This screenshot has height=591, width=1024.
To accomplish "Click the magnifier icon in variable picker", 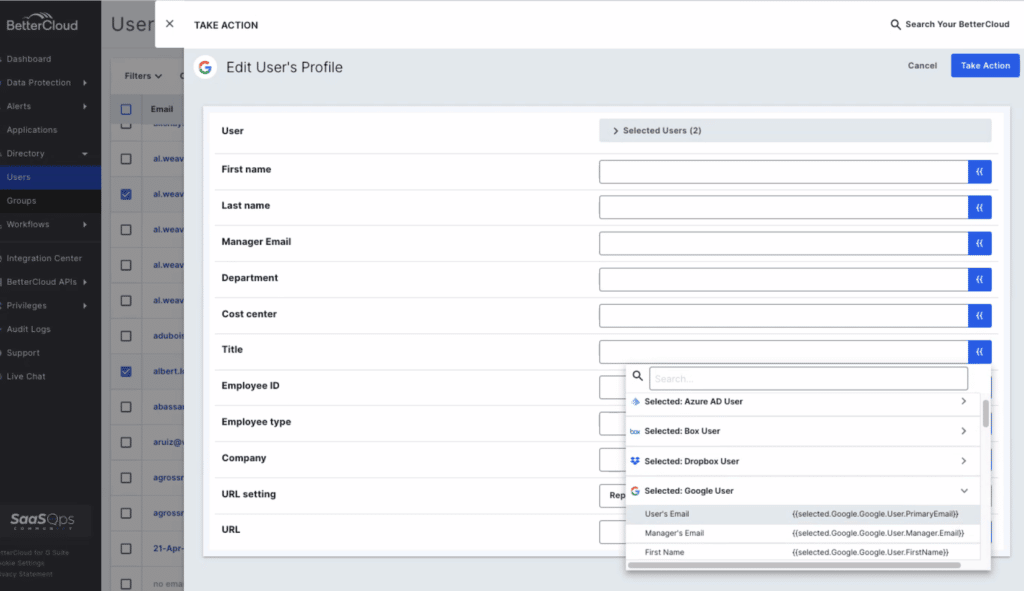I will pos(637,376).
